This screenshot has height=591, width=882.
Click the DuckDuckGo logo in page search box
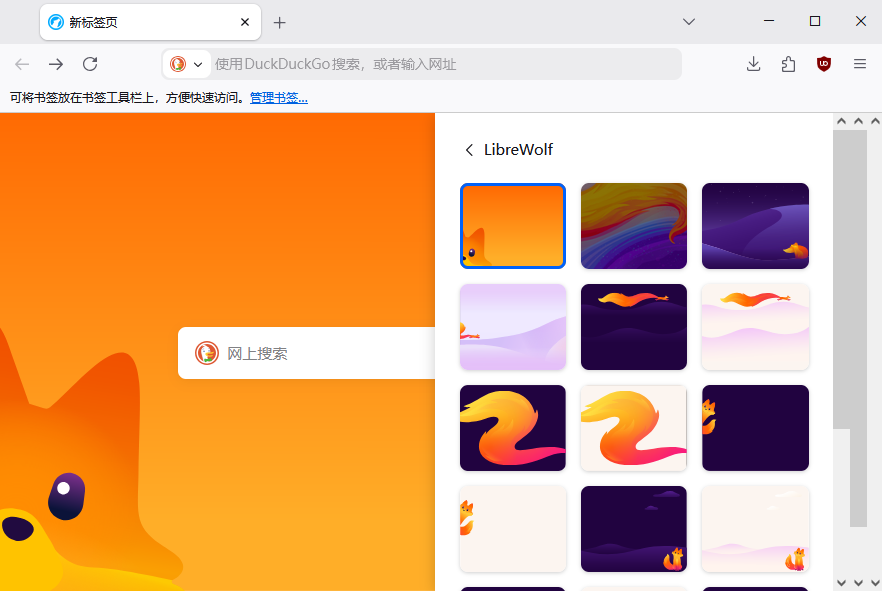[x=206, y=353]
